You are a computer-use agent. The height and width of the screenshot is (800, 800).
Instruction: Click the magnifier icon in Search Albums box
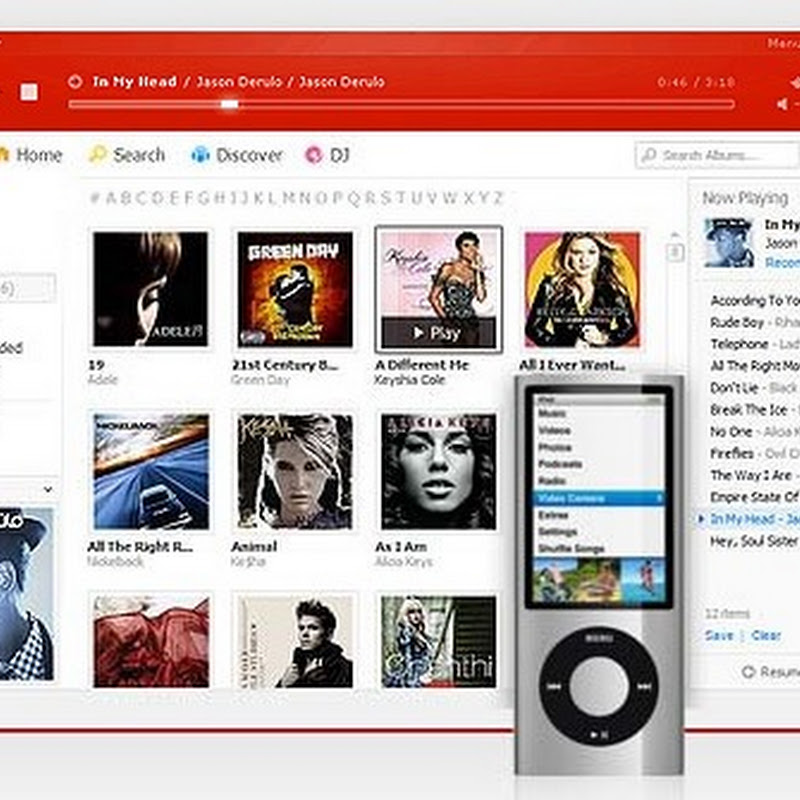pyautogui.click(x=649, y=155)
